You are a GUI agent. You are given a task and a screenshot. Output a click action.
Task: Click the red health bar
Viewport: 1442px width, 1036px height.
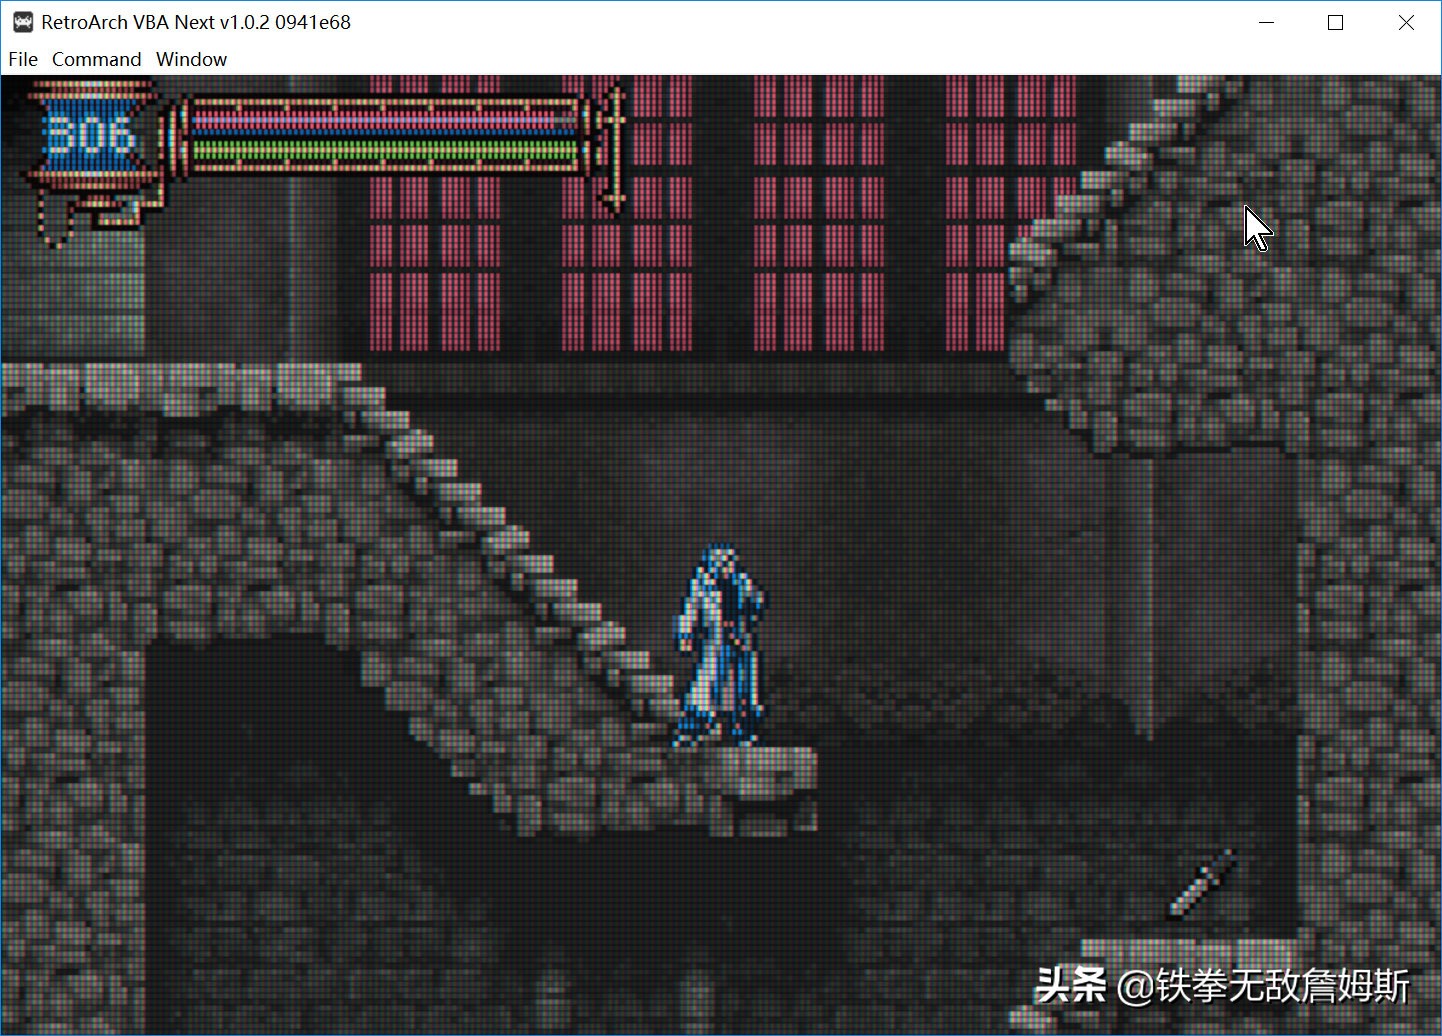click(384, 121)
